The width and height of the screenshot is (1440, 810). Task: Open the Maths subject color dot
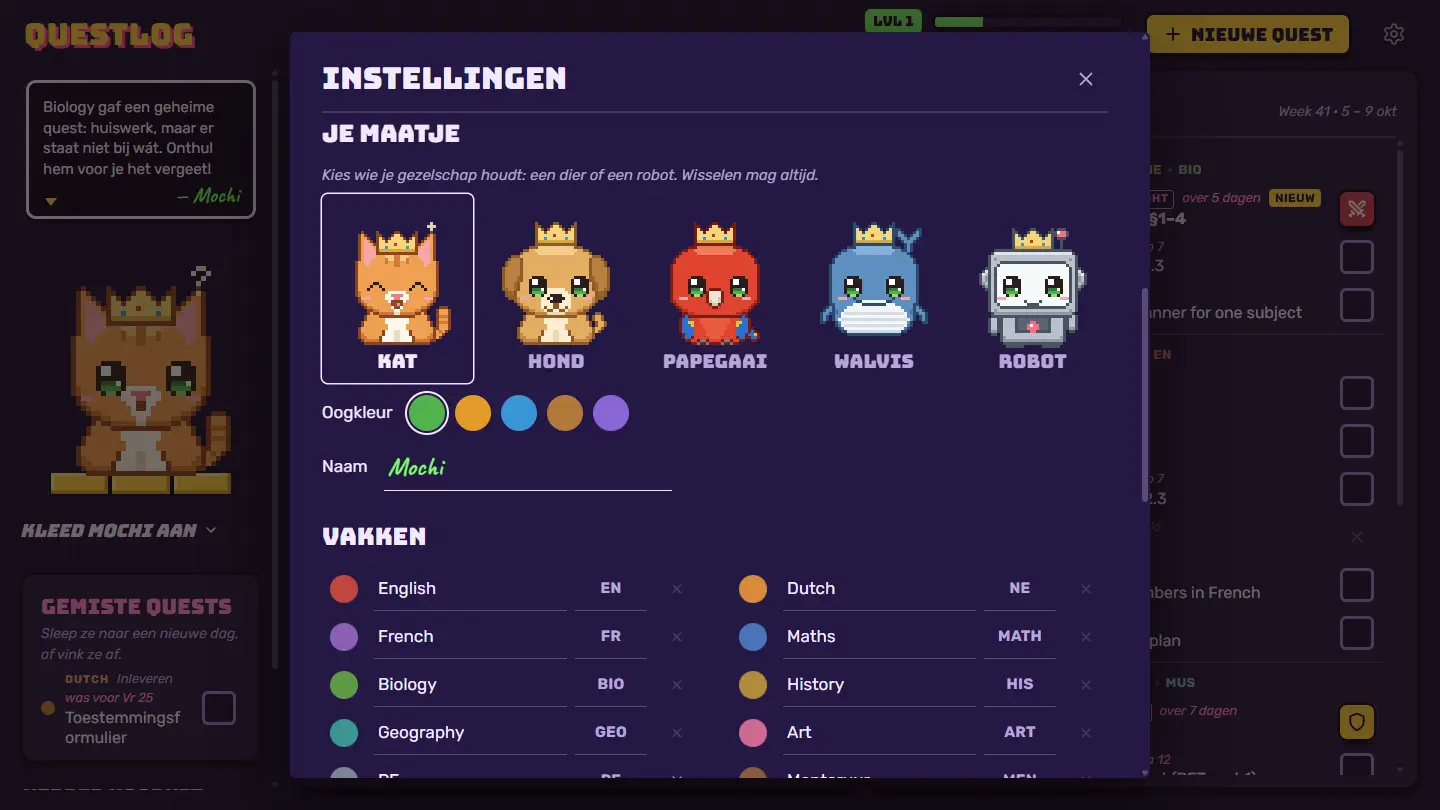pos(753,637)
